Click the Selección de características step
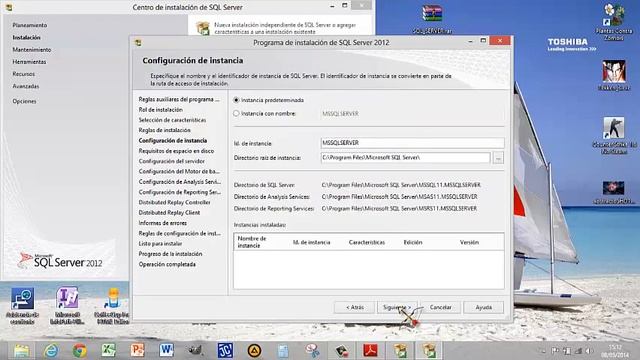Image resolution: width=640 pixels, height=360 pixels. pyautogui.click(x=172, y=120)
